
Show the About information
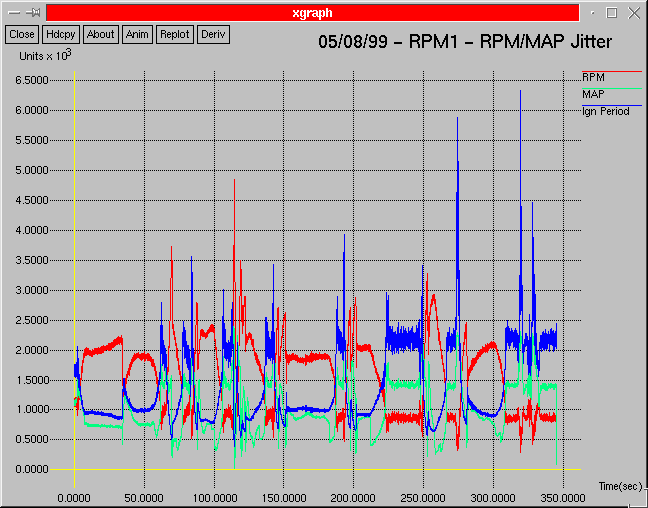pos(100,34)
